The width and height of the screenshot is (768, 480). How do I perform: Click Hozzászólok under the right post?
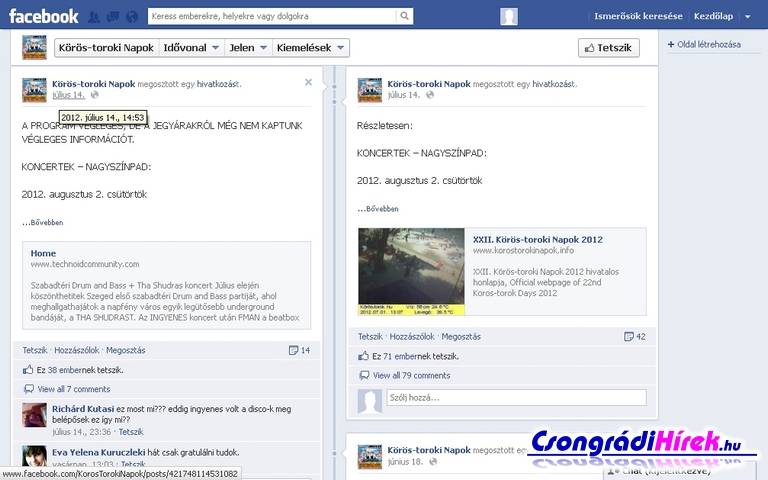click(x=412, y=336)
